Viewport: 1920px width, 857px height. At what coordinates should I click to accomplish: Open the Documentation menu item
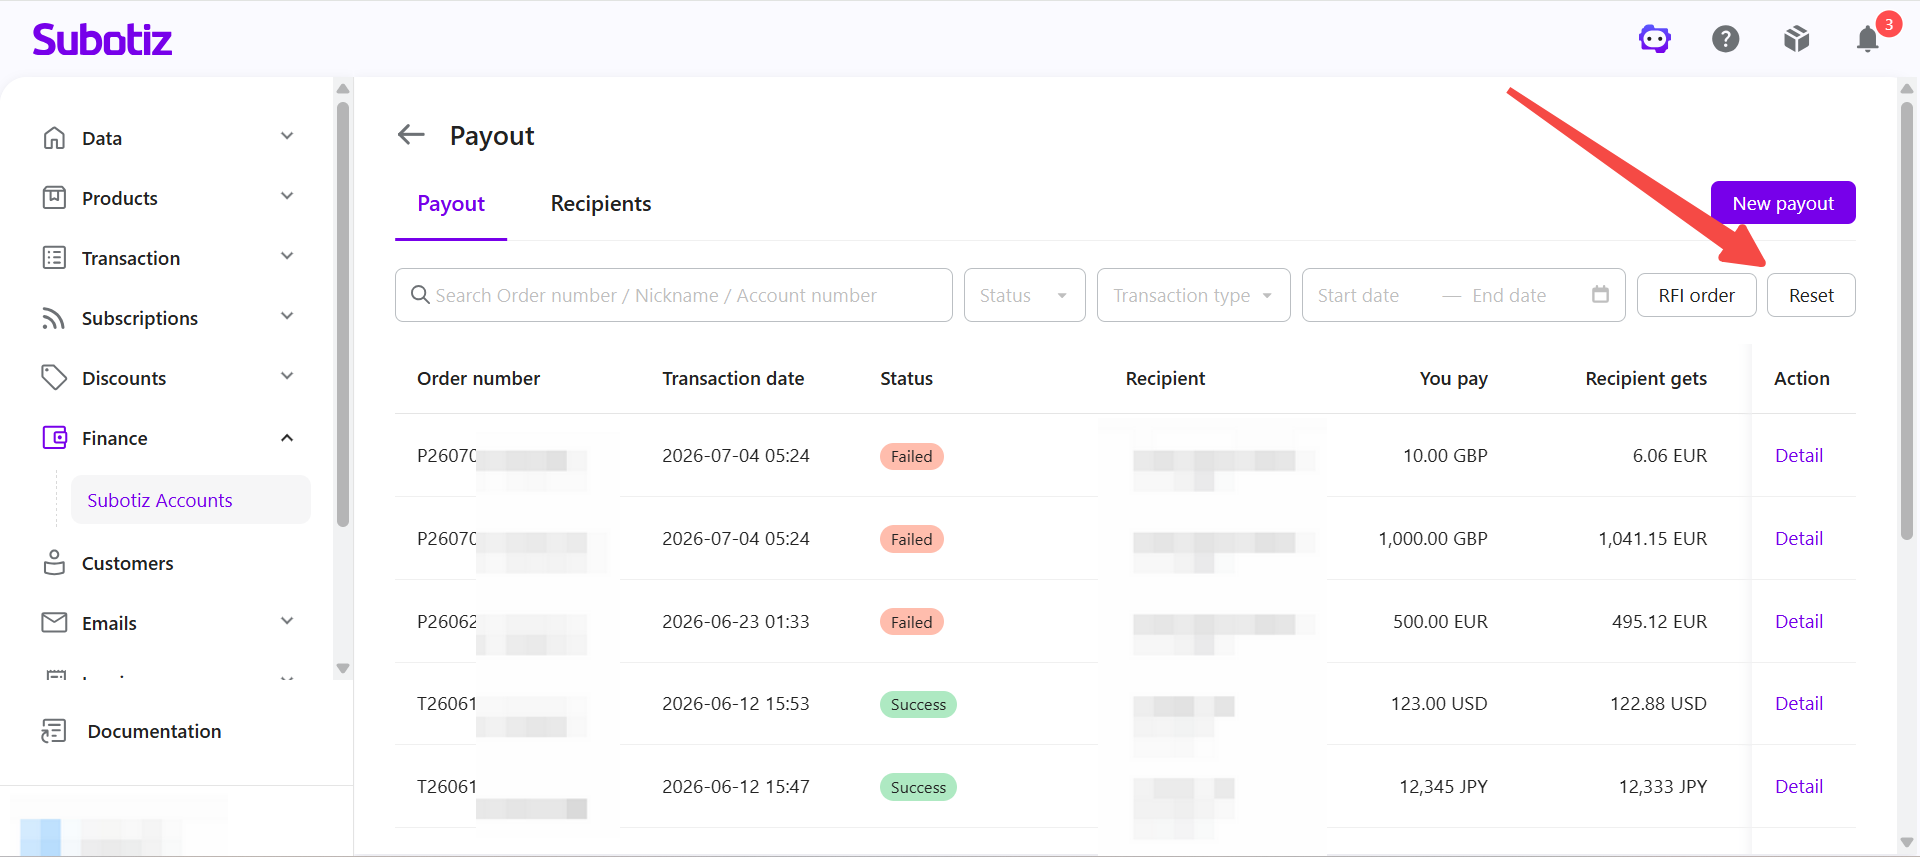(x=154, y=731)
